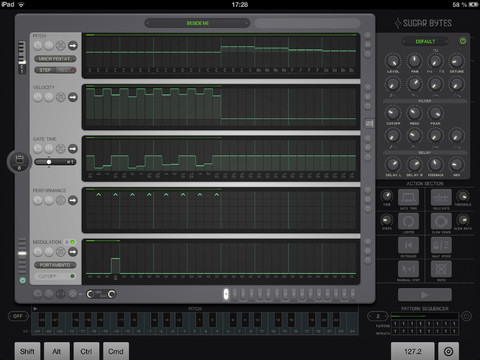Click the DELAY L knob
The height and width of the screenshot is (360, 480).
tap(393, 165)
